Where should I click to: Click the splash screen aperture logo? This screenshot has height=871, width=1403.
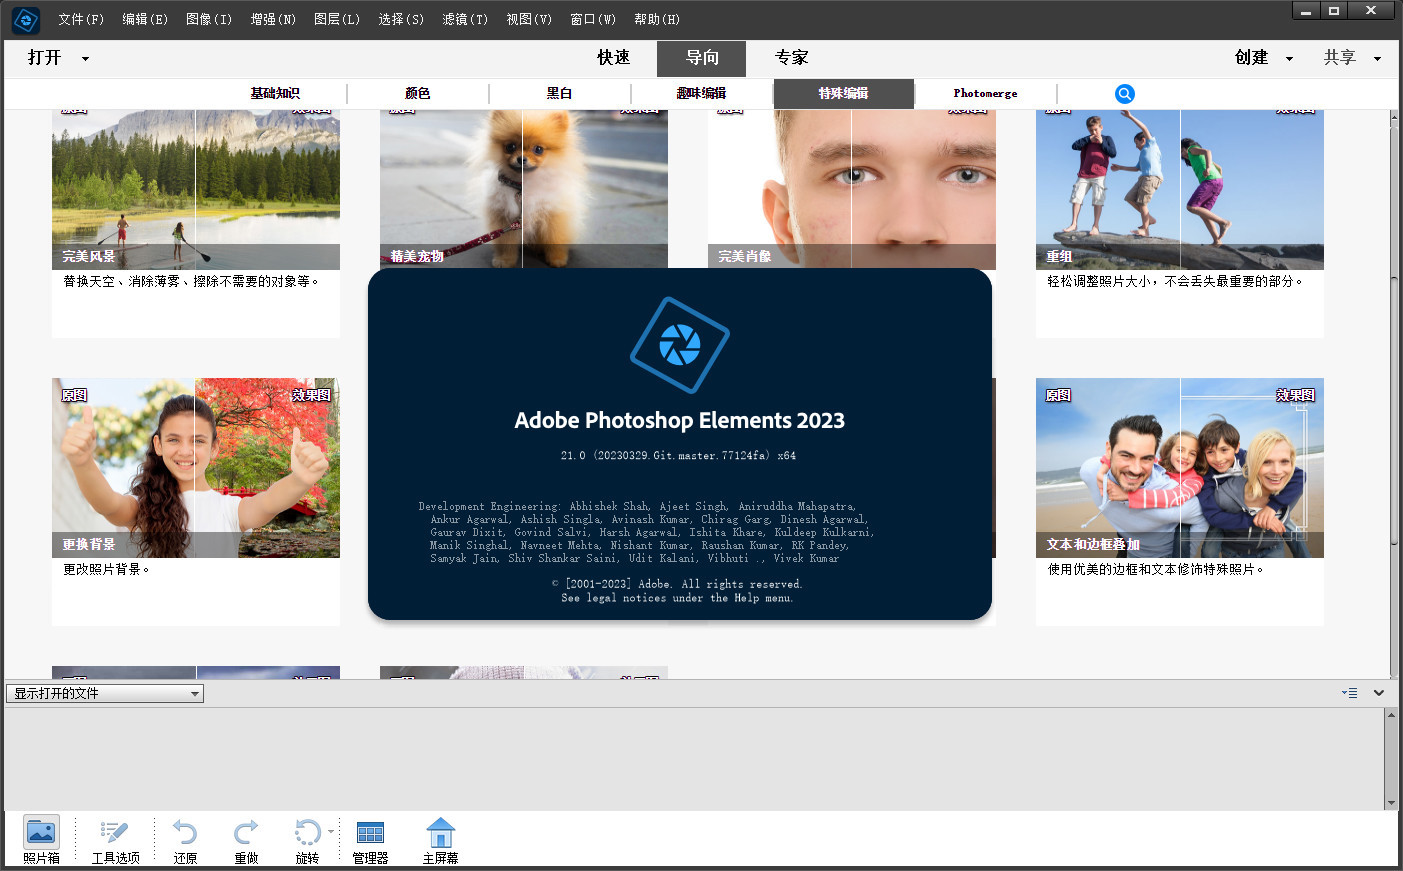[680, 345]
